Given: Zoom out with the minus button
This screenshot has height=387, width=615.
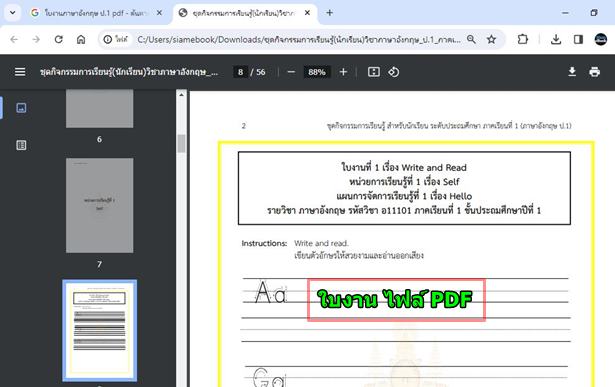Looking at the screenshot, I should click(x=291, y=72).
